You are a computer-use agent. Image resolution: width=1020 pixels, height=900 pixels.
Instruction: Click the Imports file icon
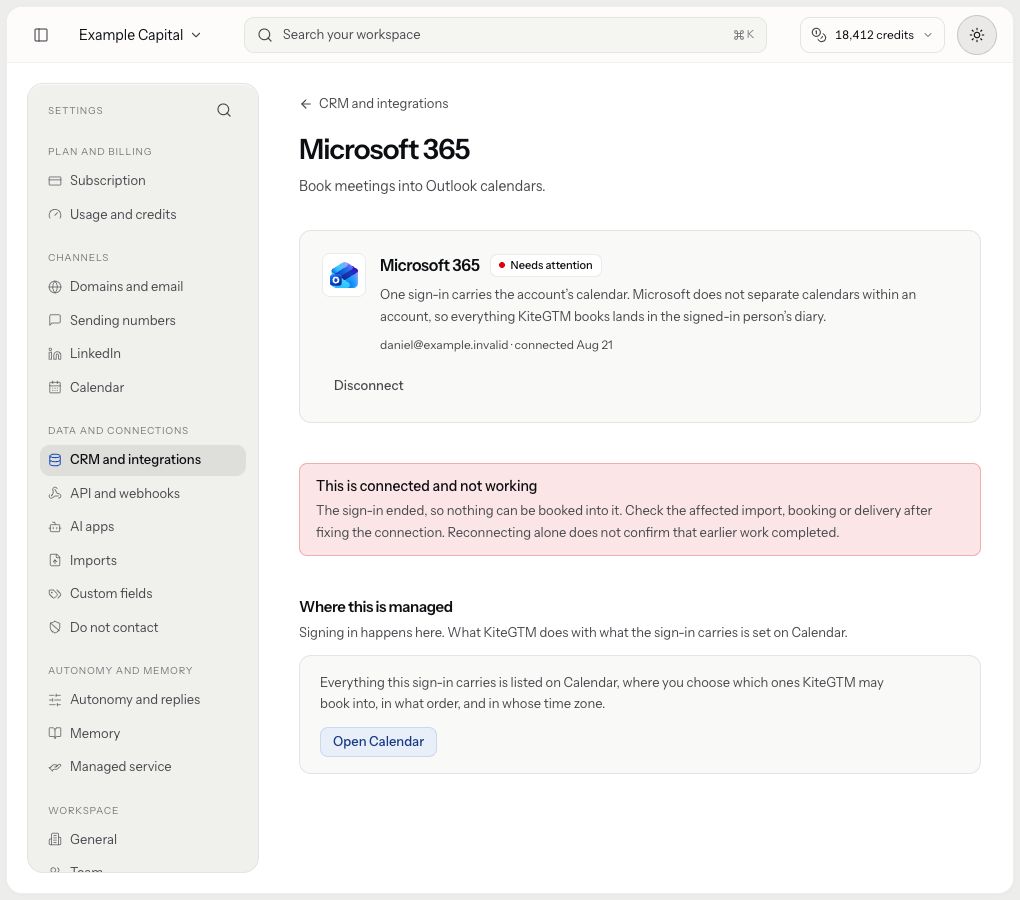(55, 561)
